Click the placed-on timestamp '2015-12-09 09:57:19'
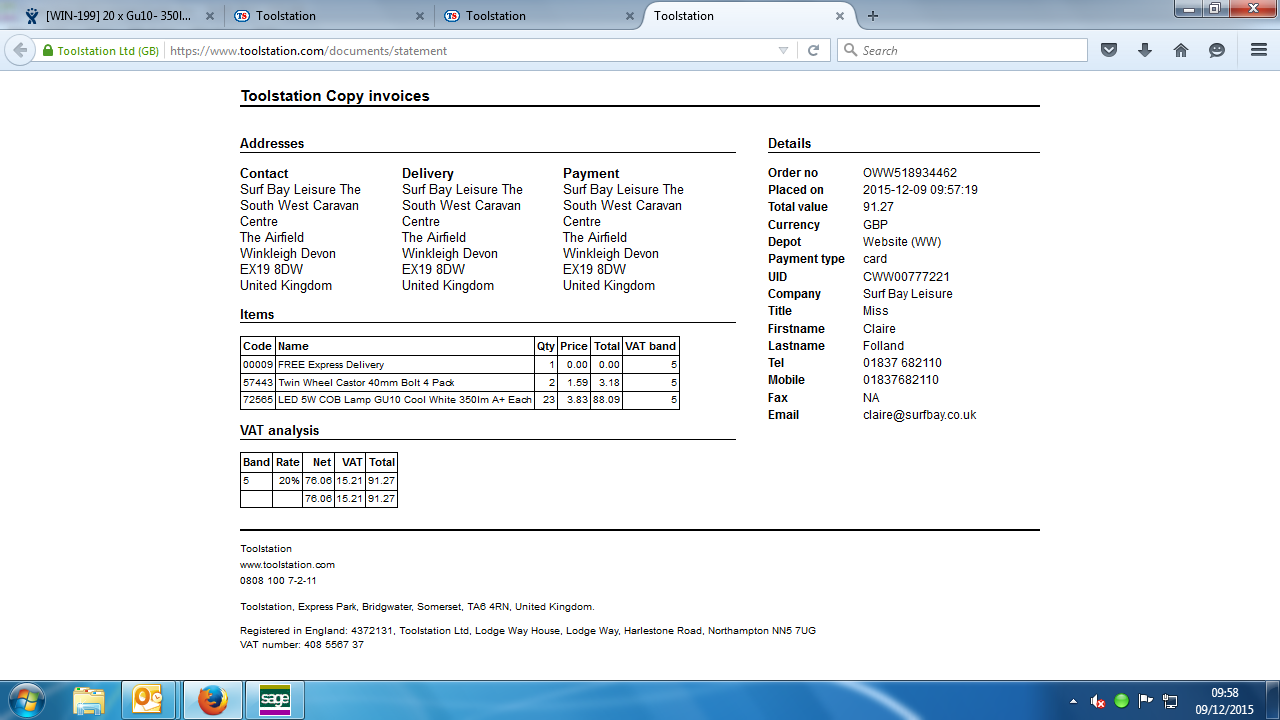The height and width of the screenshot is (720, 1280). coord(920,190)
